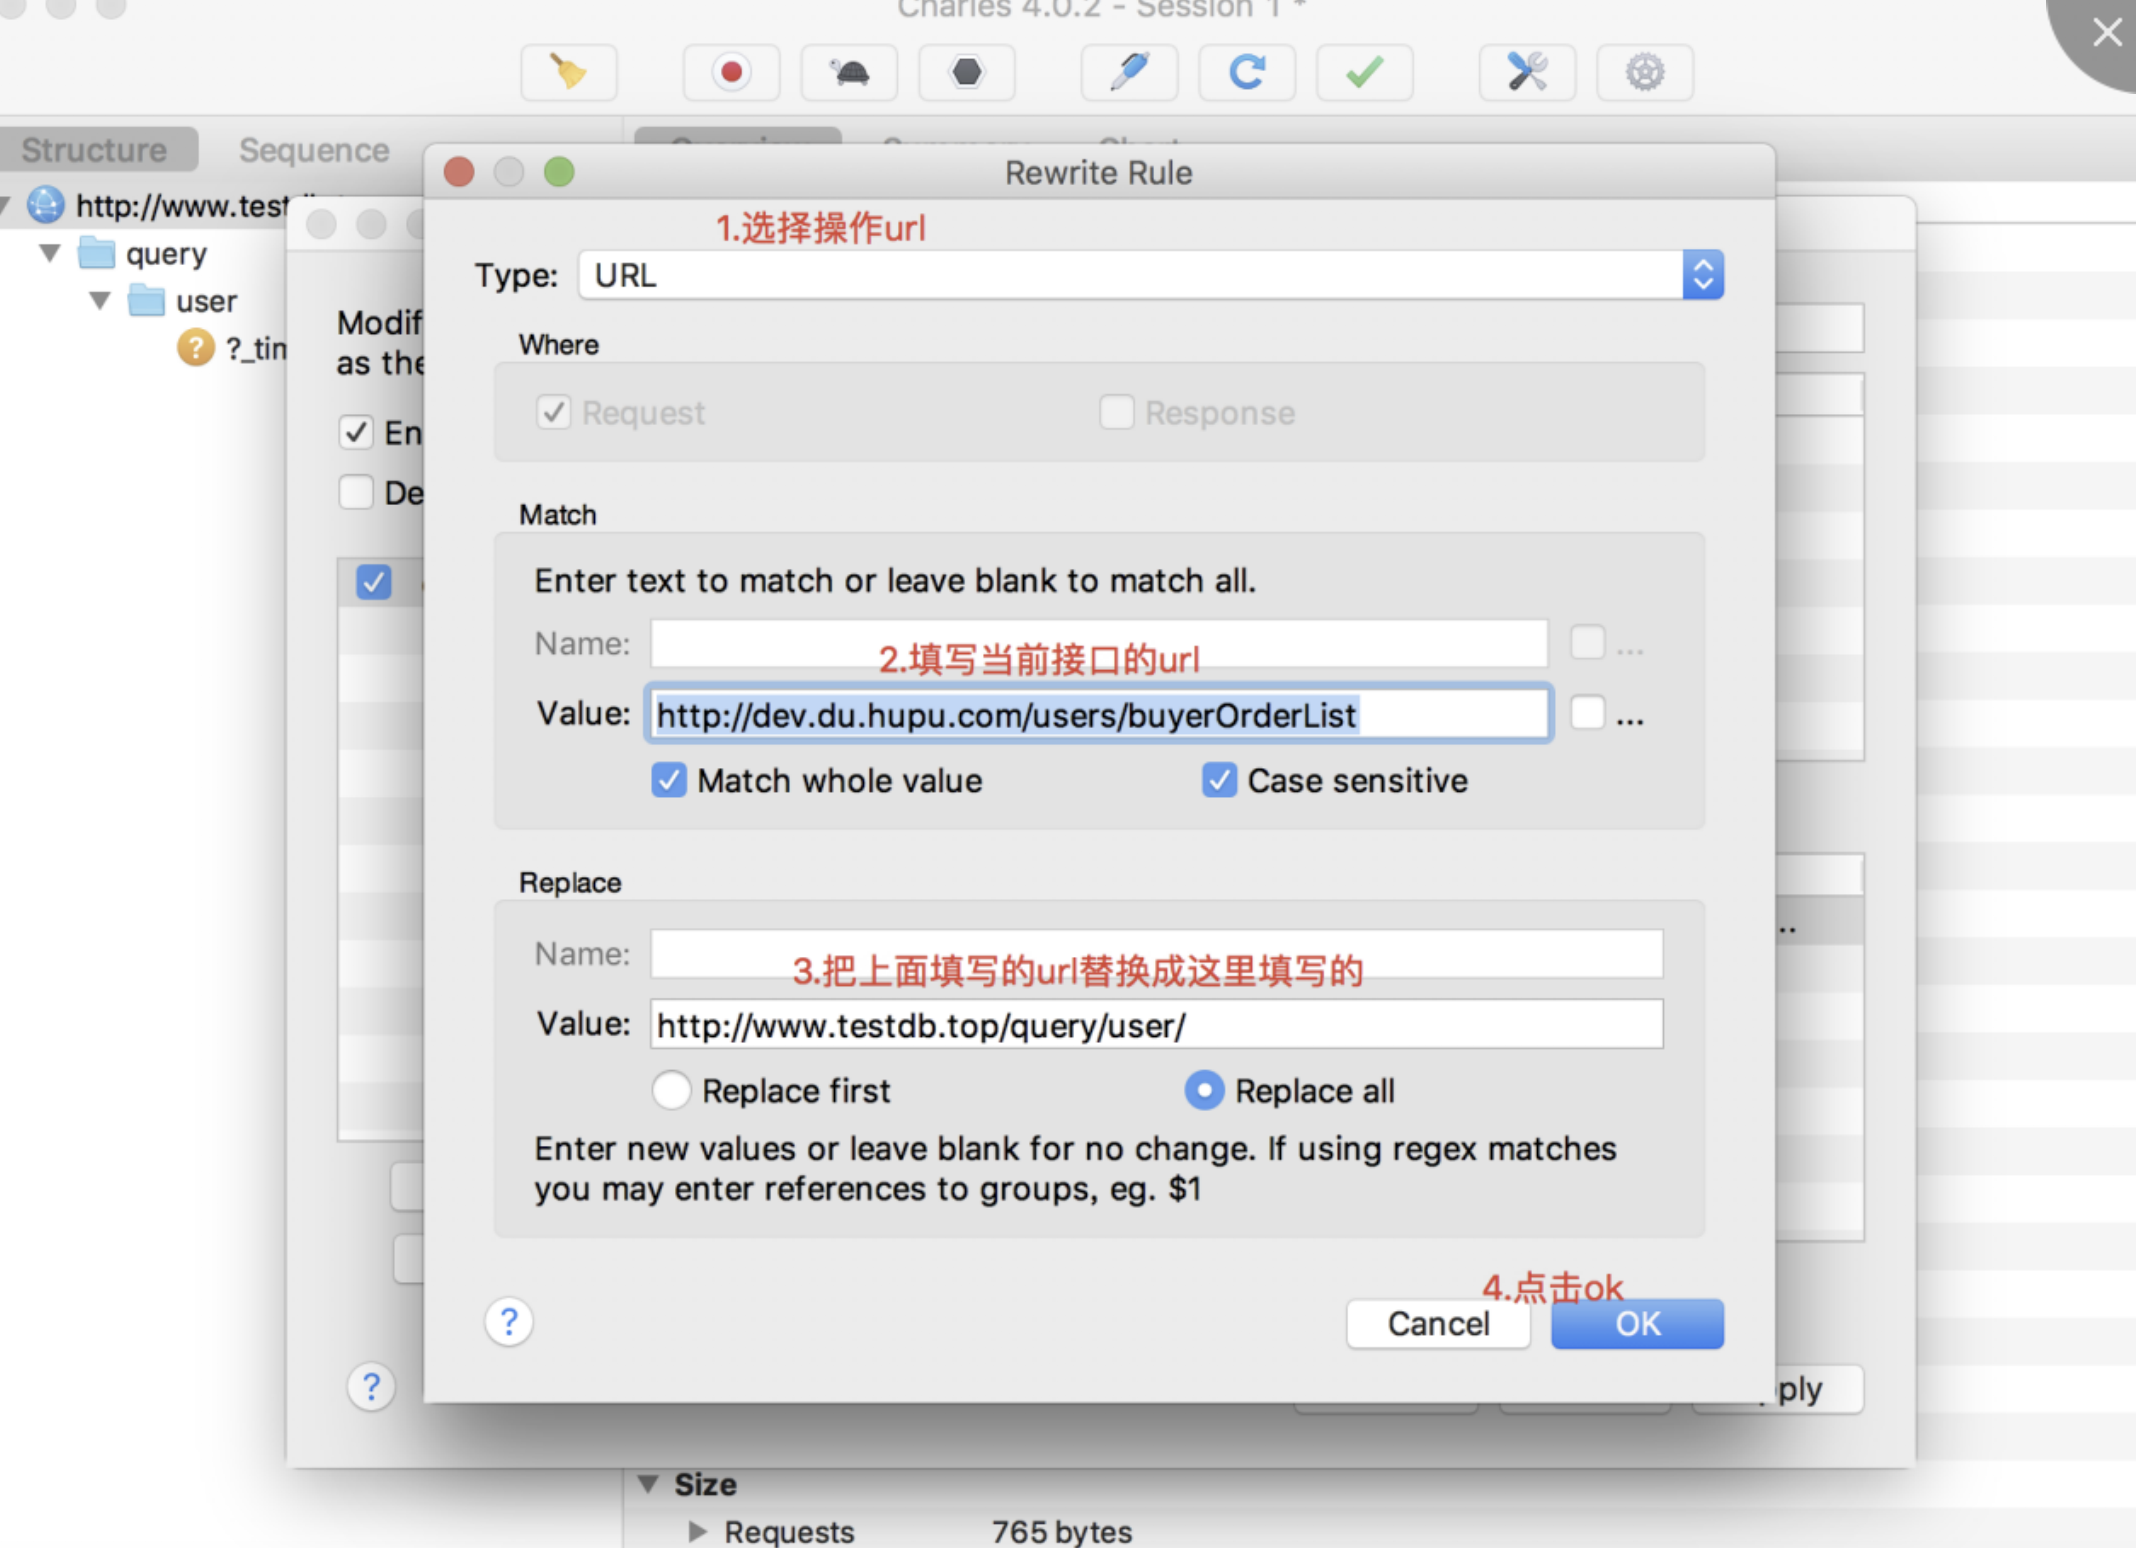Uncheck Case sensitive

pos(1219,780)
